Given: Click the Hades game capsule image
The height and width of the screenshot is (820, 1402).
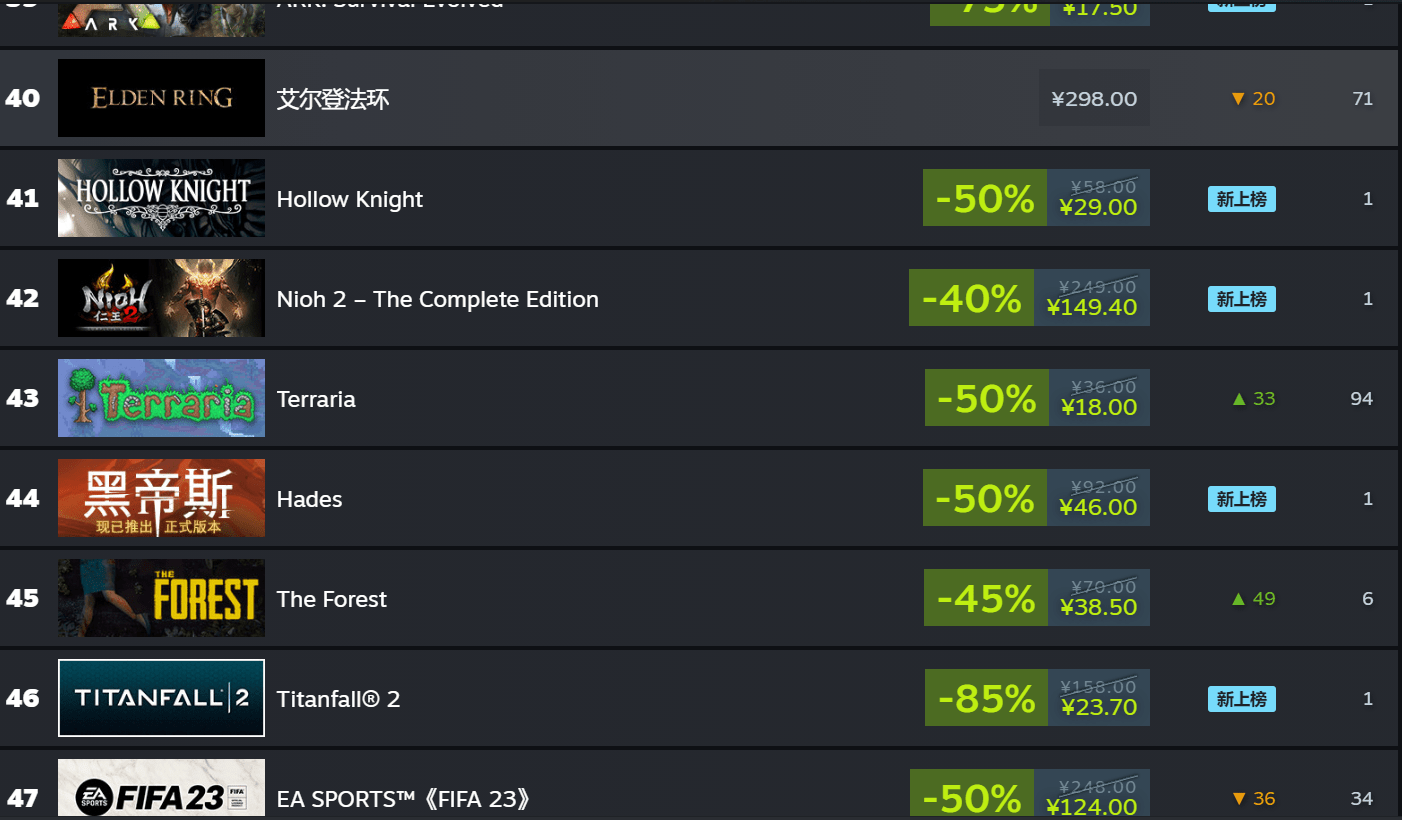Looking at the screenshot, I should click(x=161, y=498).
